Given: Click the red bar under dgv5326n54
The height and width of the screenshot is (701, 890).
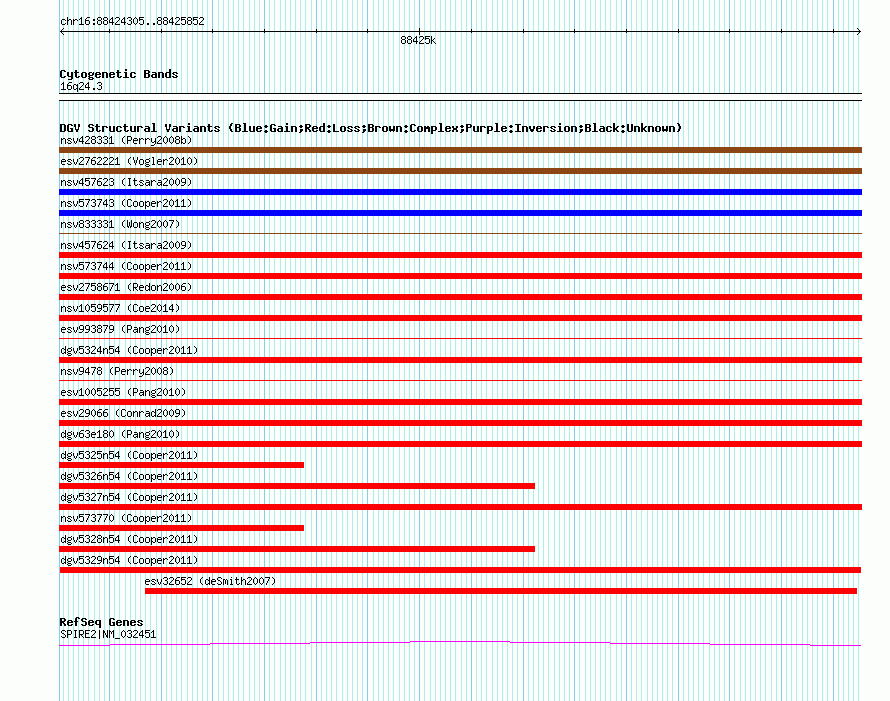Looking at the screenshot, I should coord(297,486).
